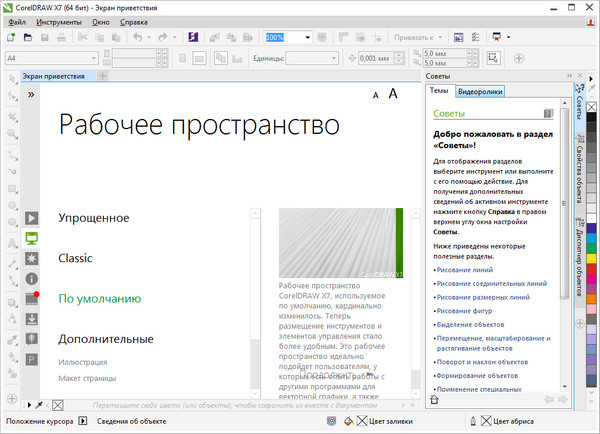This screenshot has height=434, width=600.
Task: Expand the welcome sidebar with double chevron
Action: coord(31,94)
